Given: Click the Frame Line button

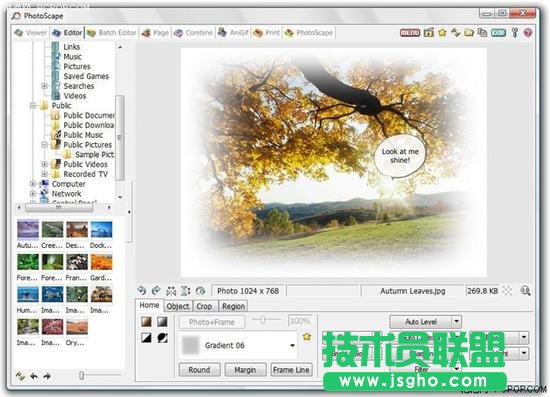Looking at the screenshot, I should (291, 370).
